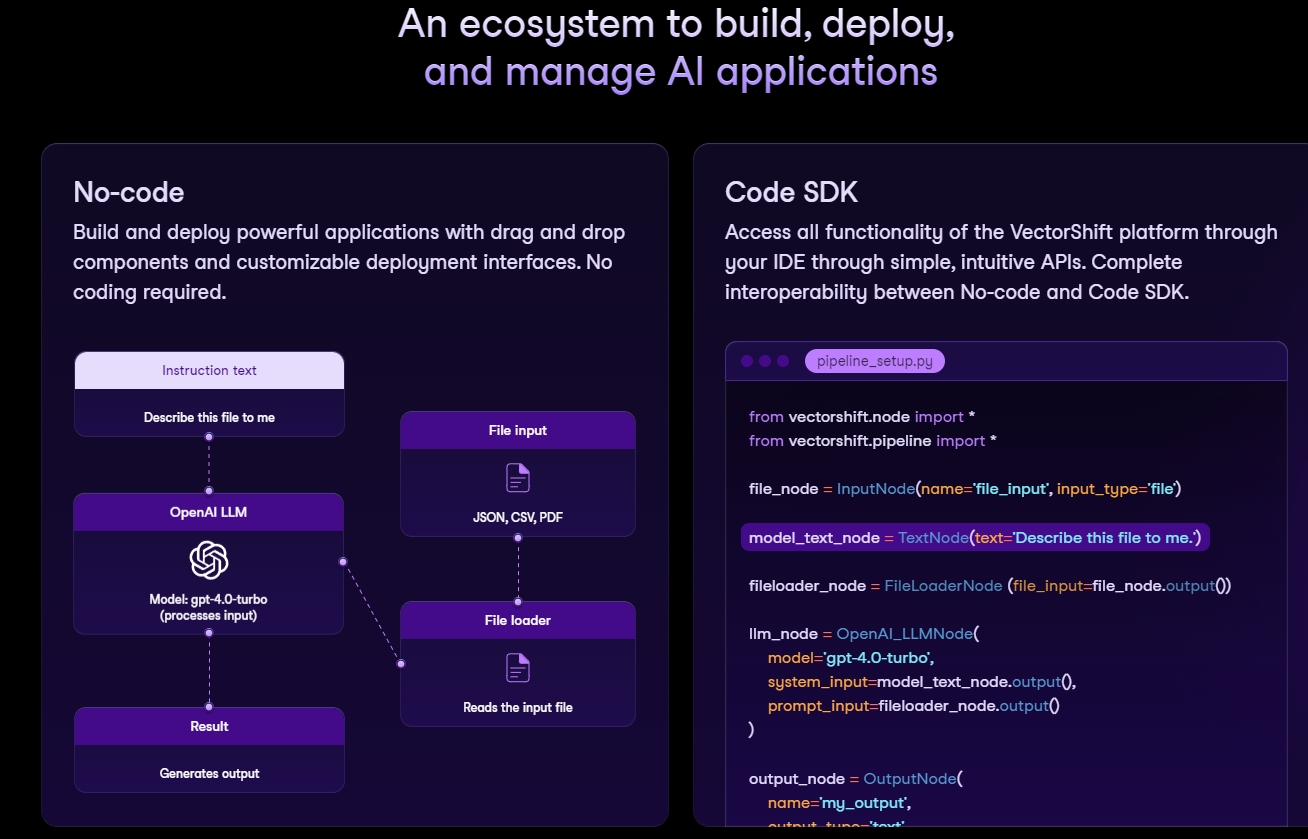Screen dimensions: 1308x839
Task: Click connector dot on OpenAI LLM node's right edge
Action: [x=343, y=561]
